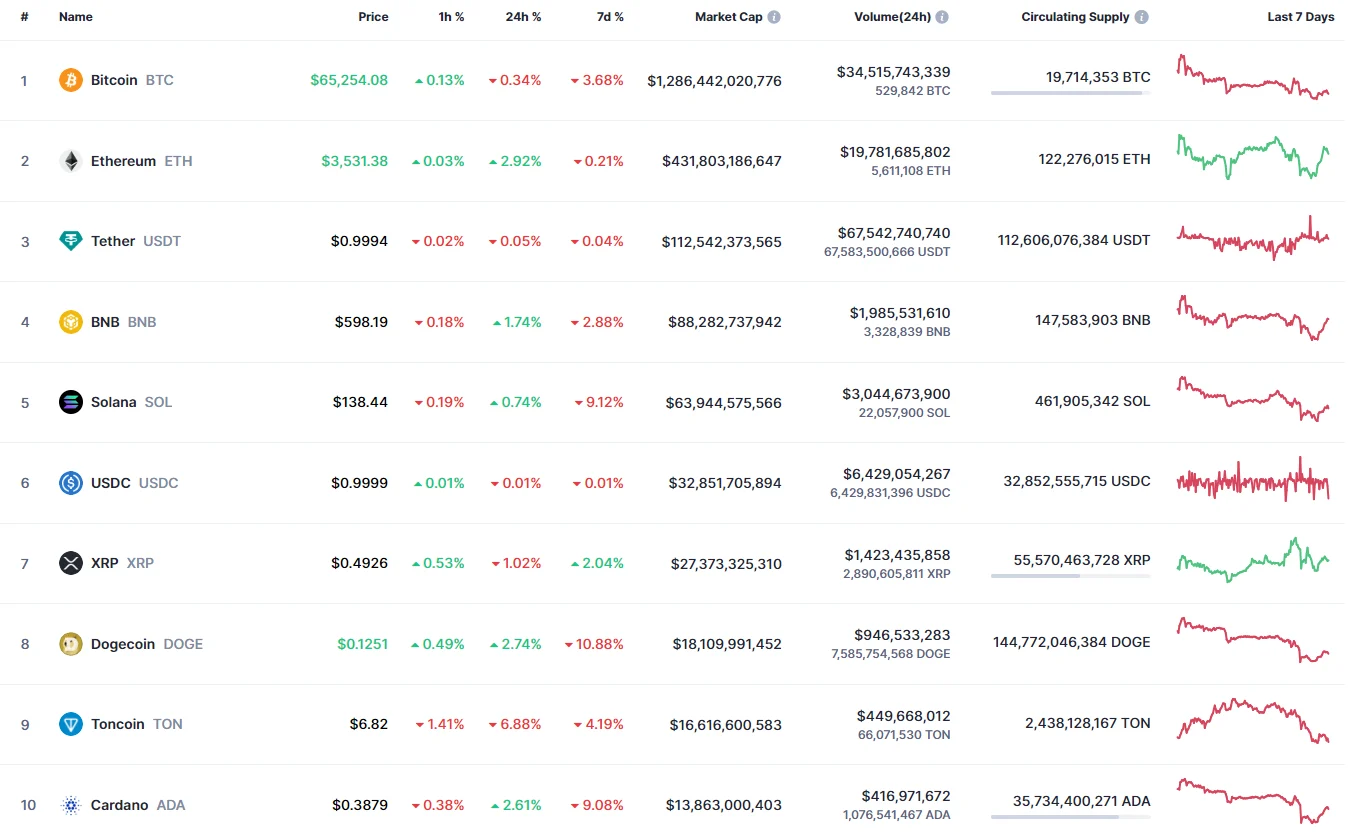Click the Market Cap info icon
Image resolution: width=1354 pixels, height=838 pixels.
click(x=774, y=17)
